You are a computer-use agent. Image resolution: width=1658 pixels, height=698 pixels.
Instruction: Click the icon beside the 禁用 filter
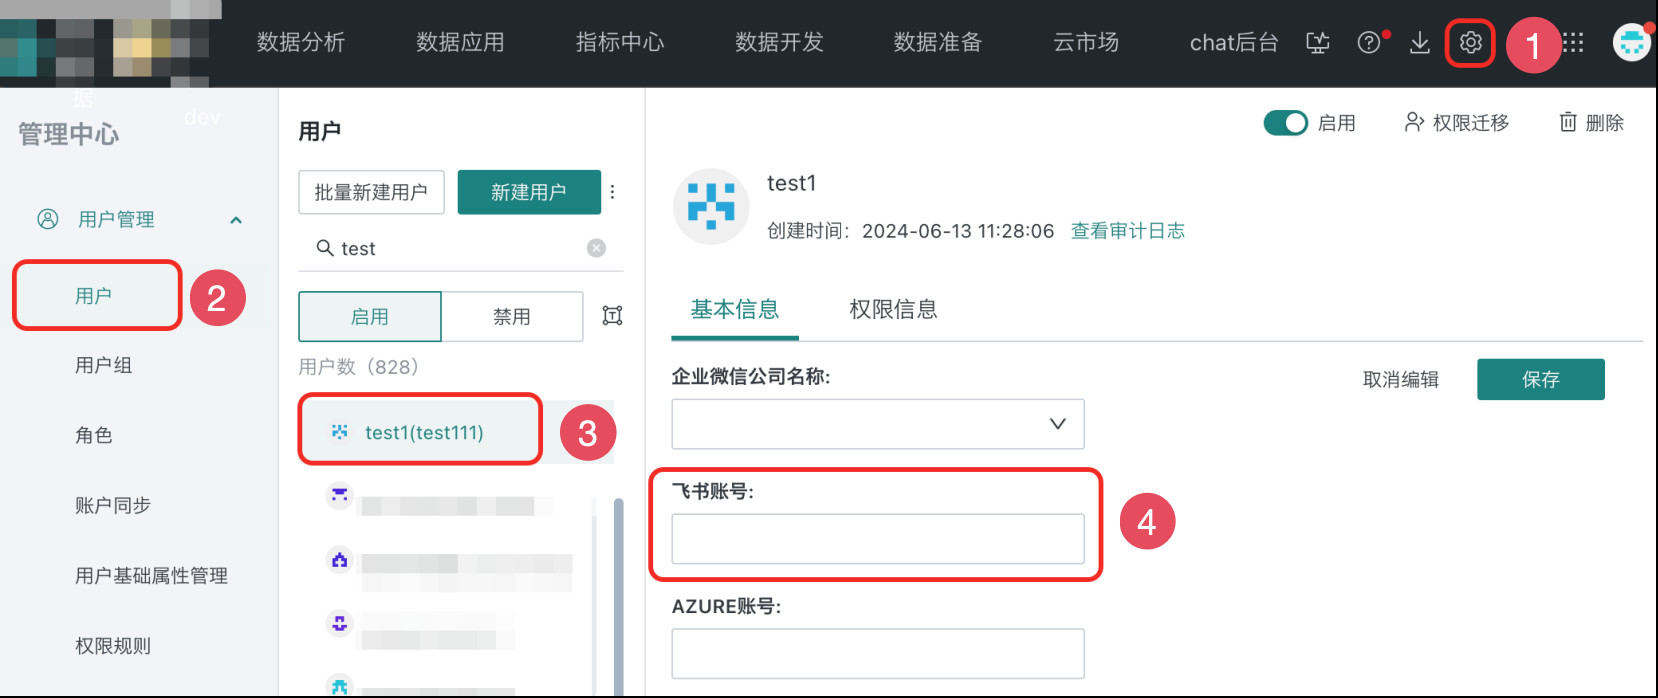click(612, 316)
